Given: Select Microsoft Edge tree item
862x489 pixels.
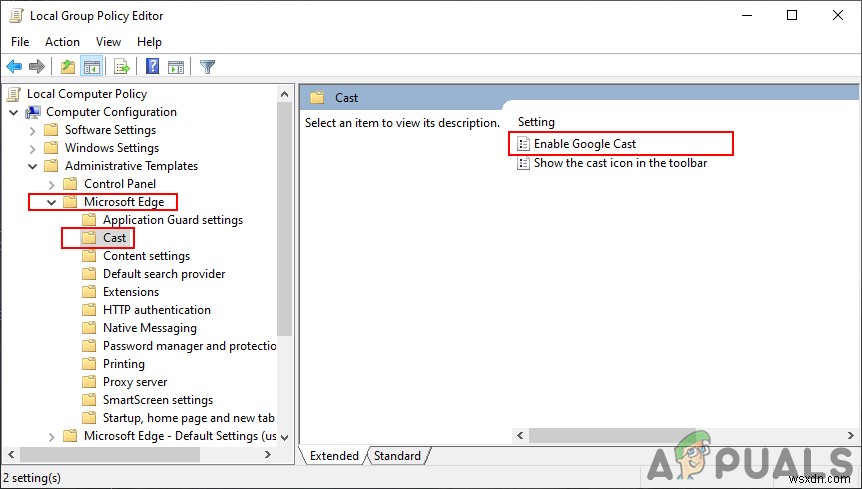Looking at the screenshot, I should tap(124, 202).
